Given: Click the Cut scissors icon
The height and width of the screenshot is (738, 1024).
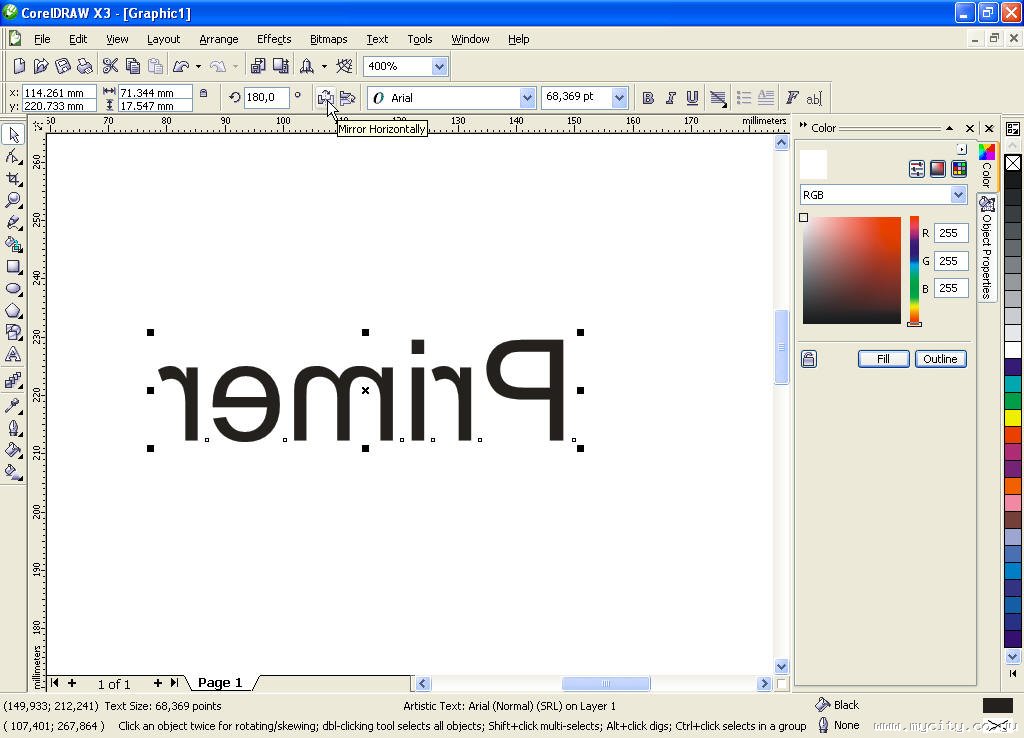Looking at the screenshot, I should [x=110, y=66].
